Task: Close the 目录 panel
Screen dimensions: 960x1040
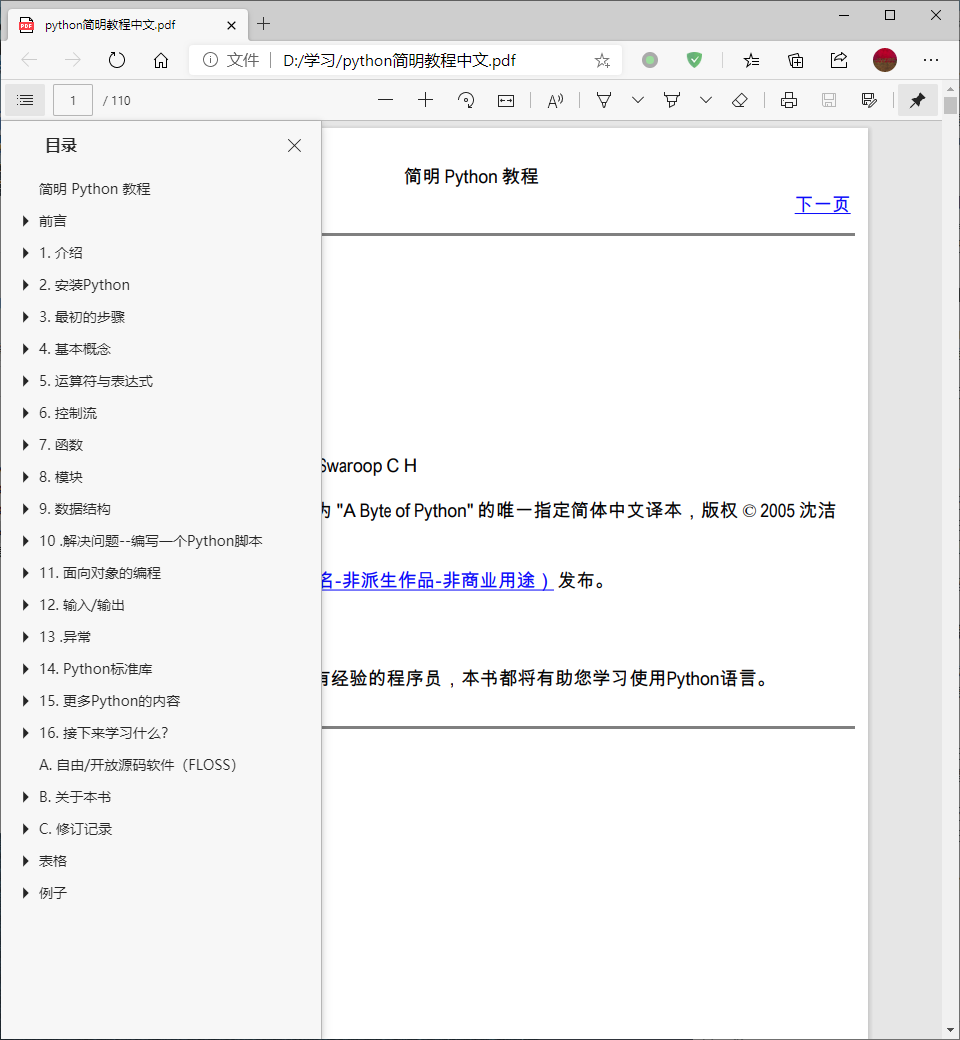Action: pyautogui.click(x=295, y=145)
